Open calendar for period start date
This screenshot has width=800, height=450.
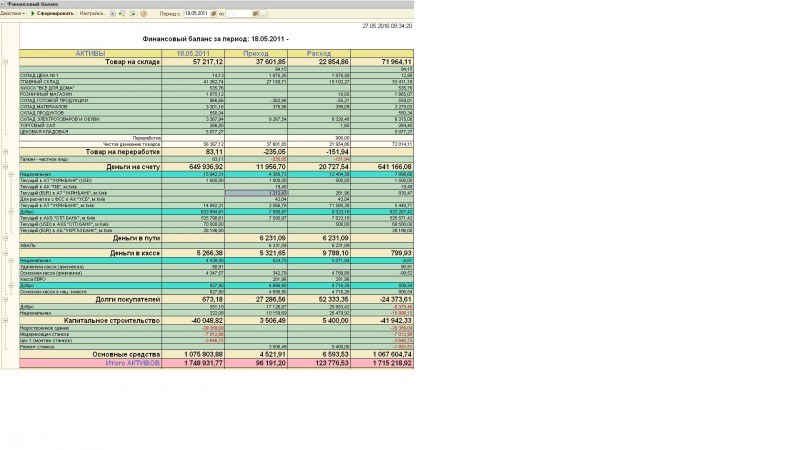click(213, 14)
